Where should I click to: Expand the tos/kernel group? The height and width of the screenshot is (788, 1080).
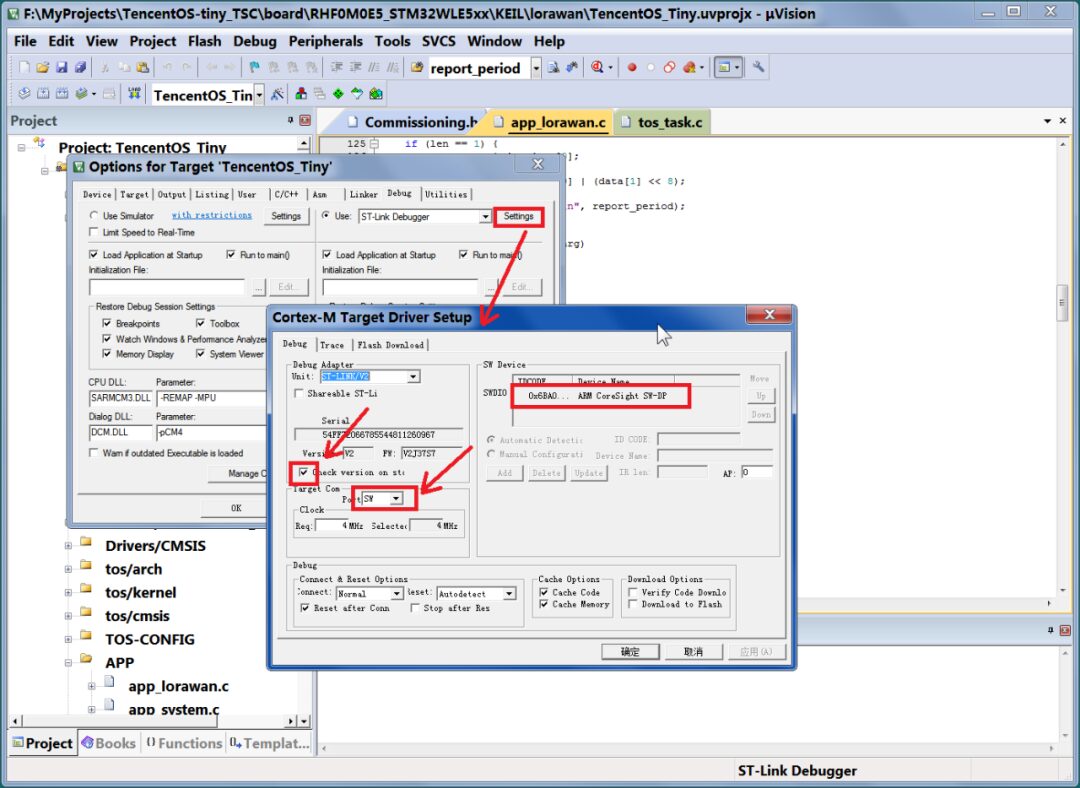coord(68,593)
